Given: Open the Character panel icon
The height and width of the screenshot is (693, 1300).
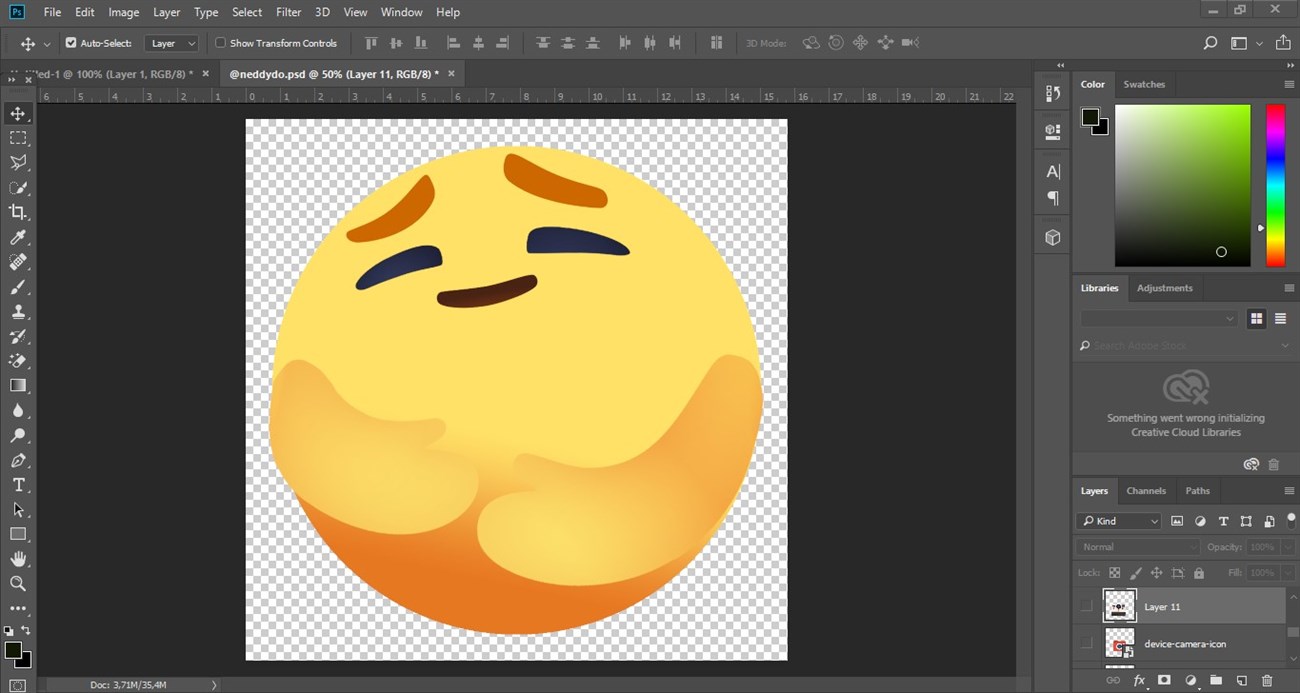Looking at the screenshot, I should coord(1052,171).
